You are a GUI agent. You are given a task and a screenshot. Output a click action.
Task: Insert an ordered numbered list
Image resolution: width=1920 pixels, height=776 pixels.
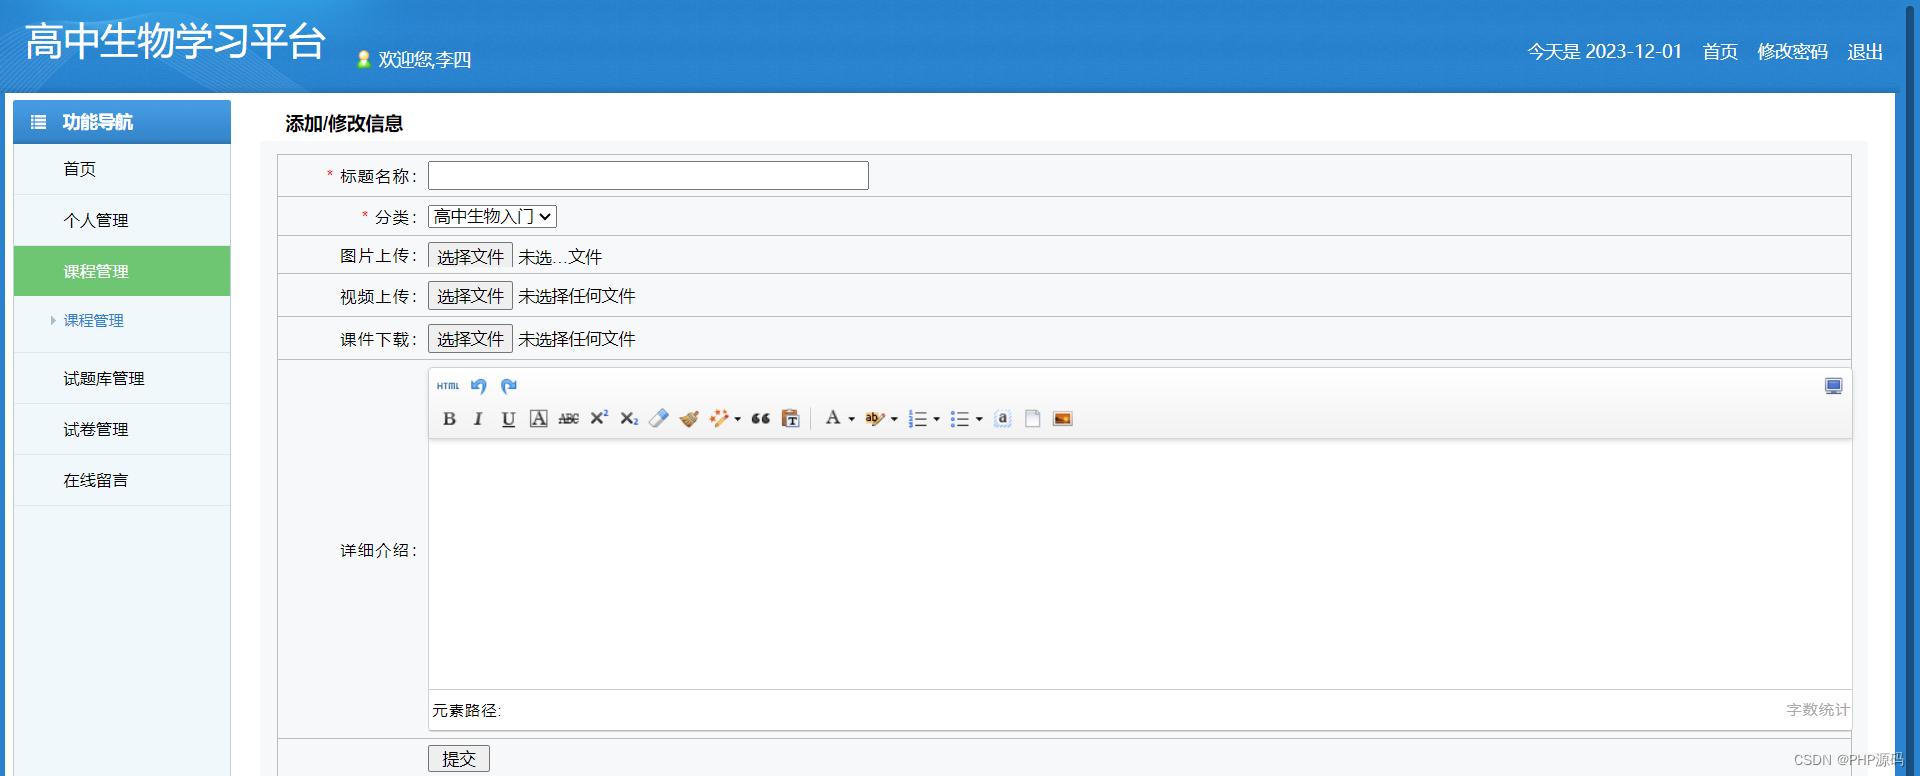917,419
